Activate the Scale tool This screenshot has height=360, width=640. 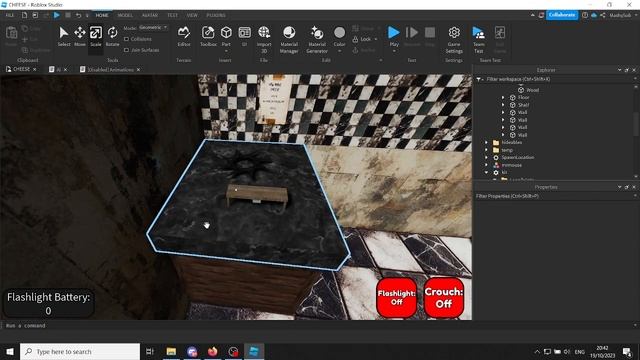tap(96, 36)
